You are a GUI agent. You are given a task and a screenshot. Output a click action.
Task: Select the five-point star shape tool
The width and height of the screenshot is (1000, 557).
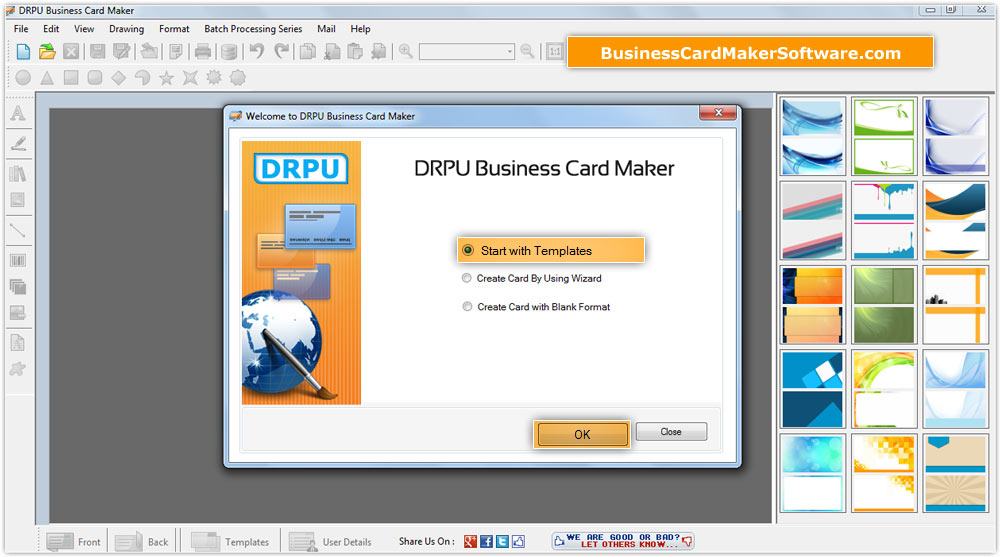(x=166, y=78)
